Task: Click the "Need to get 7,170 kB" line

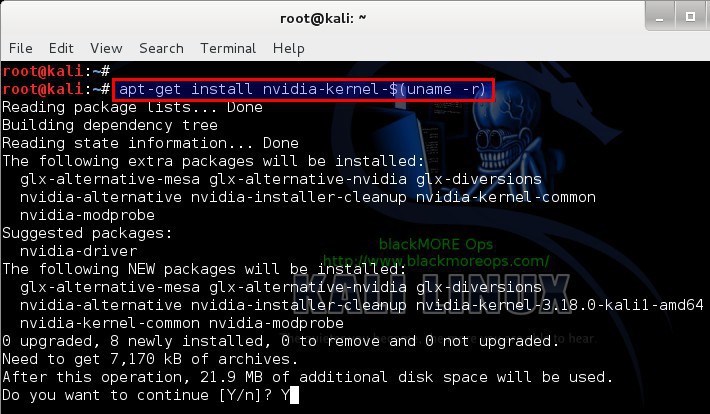Action: tap(150, 359)
